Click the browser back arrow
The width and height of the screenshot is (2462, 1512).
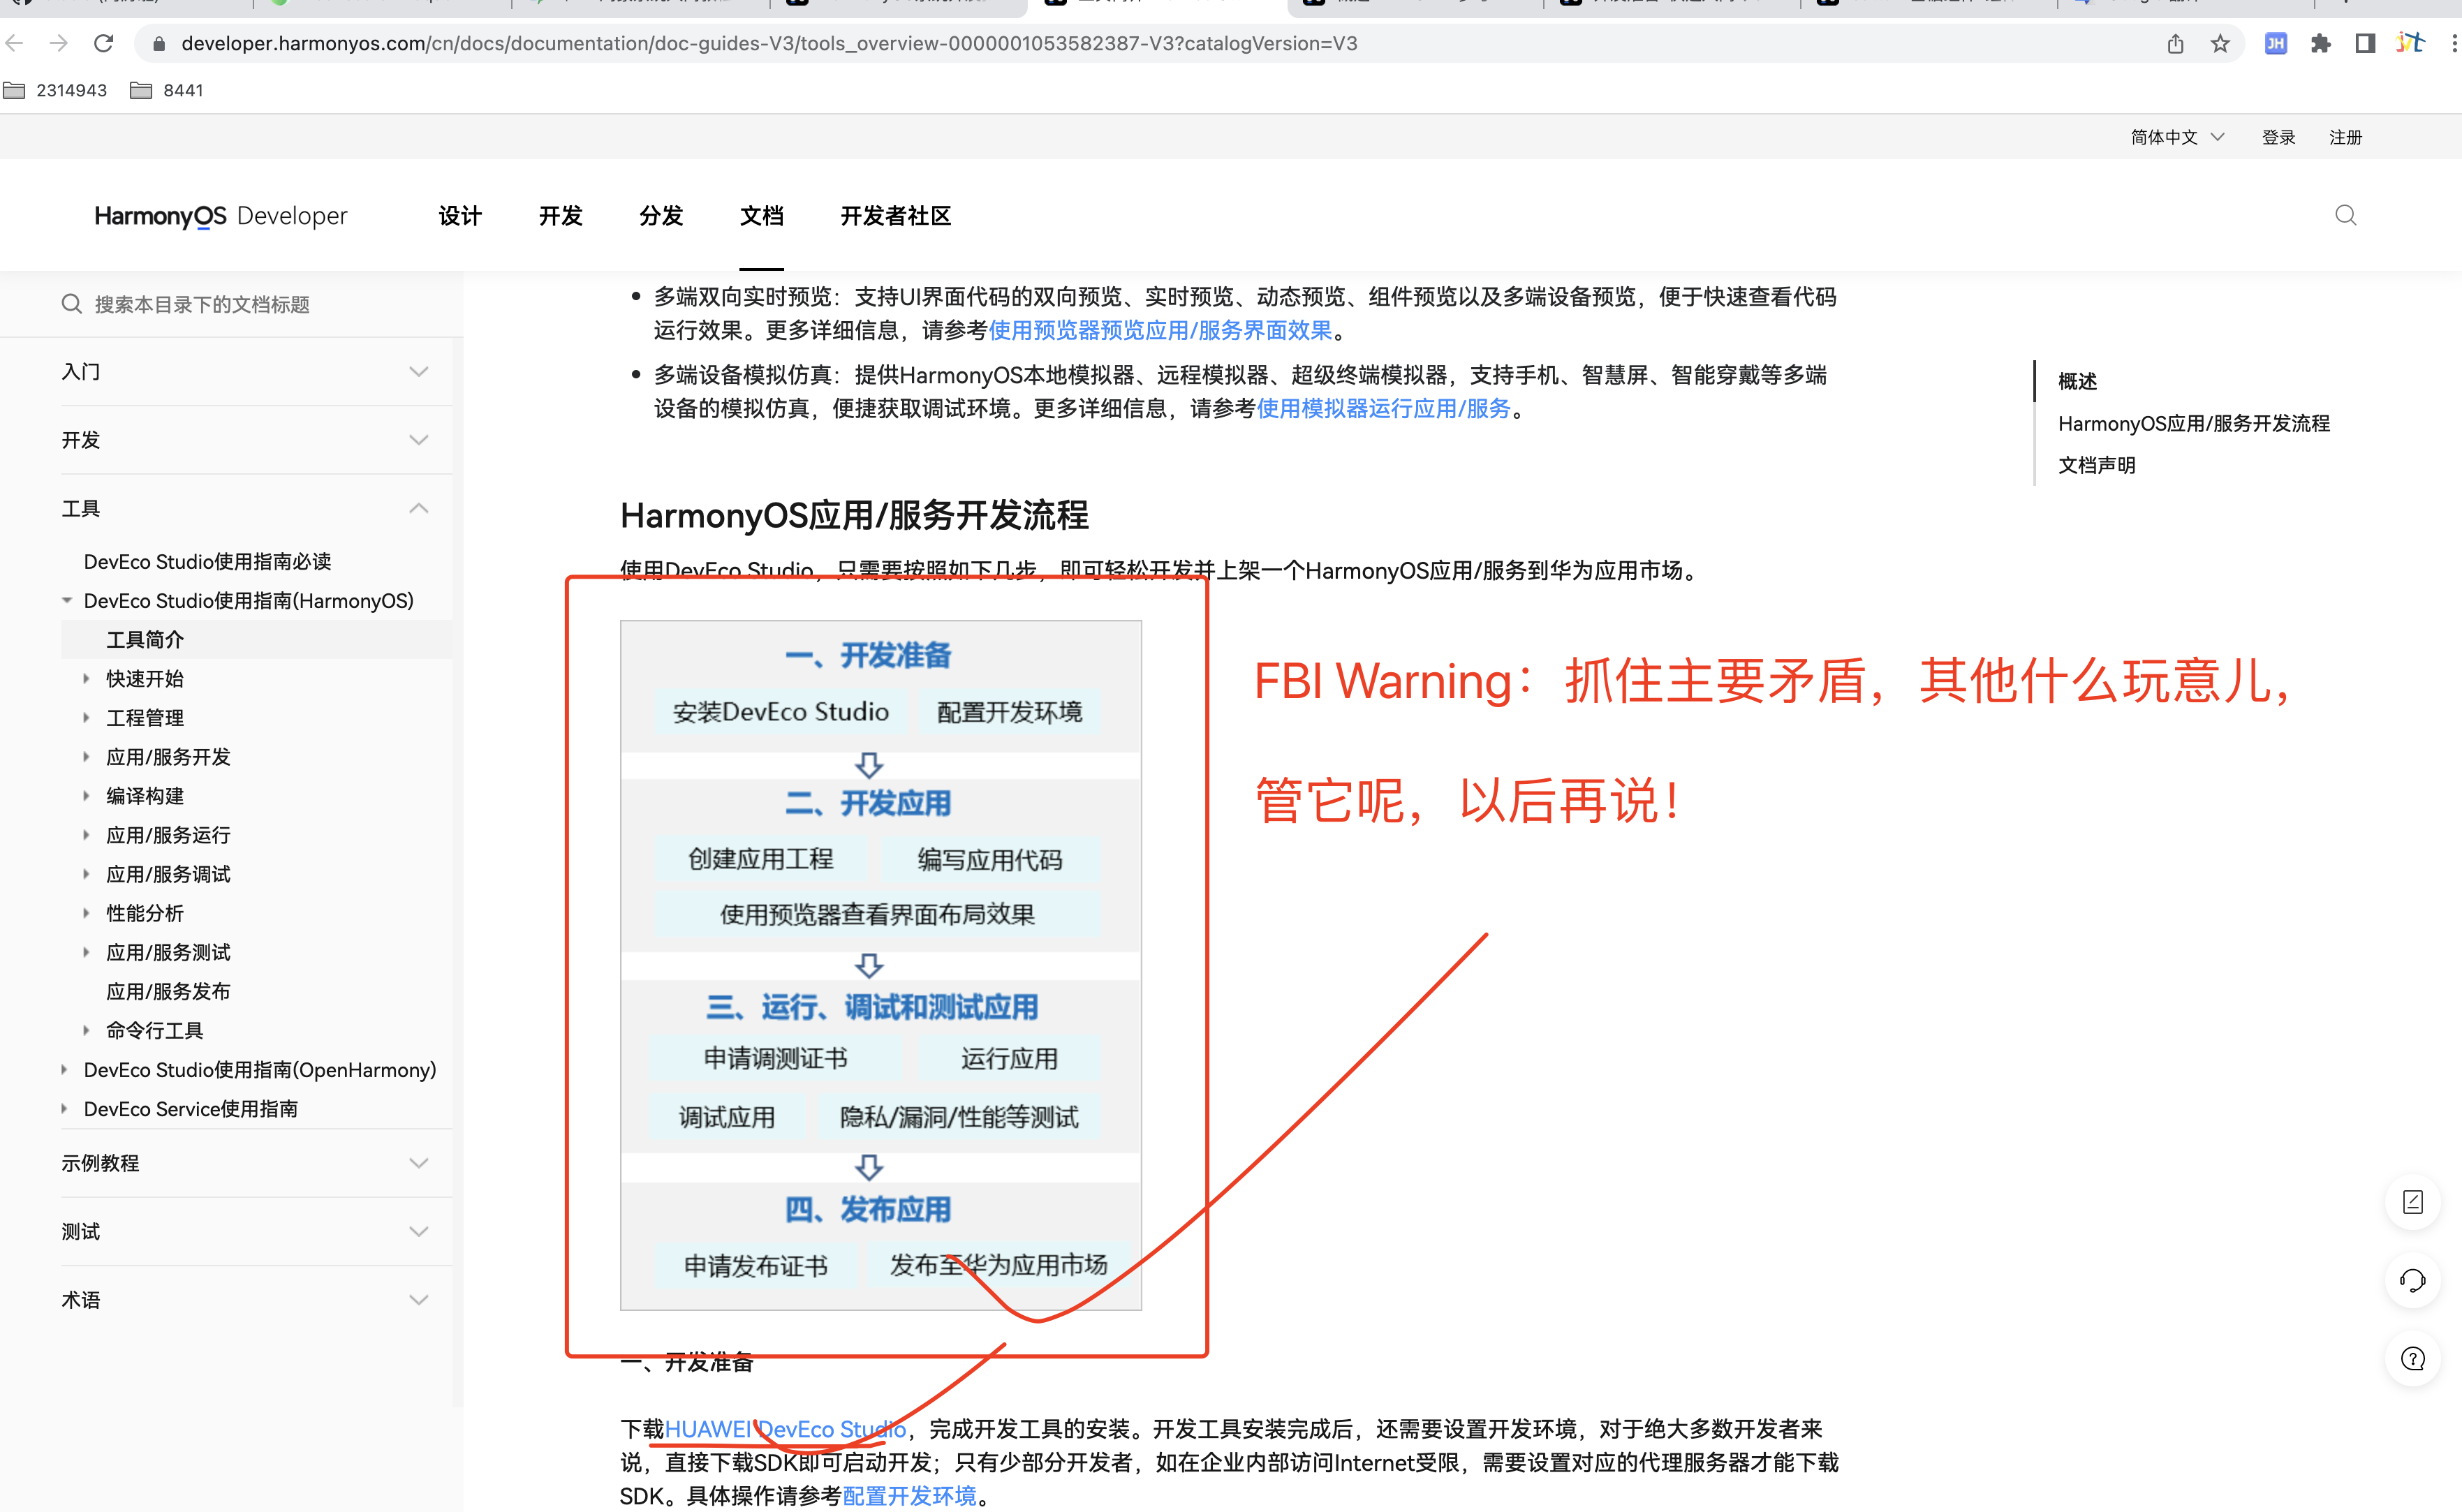pyautogui.click(x=14, y=43)
